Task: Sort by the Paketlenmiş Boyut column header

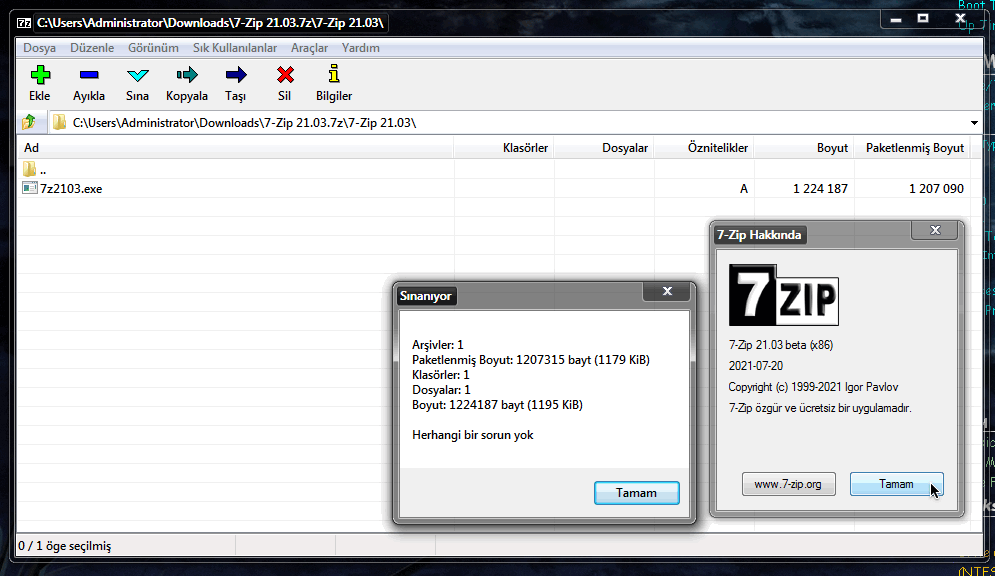Action: click(912, 148)
